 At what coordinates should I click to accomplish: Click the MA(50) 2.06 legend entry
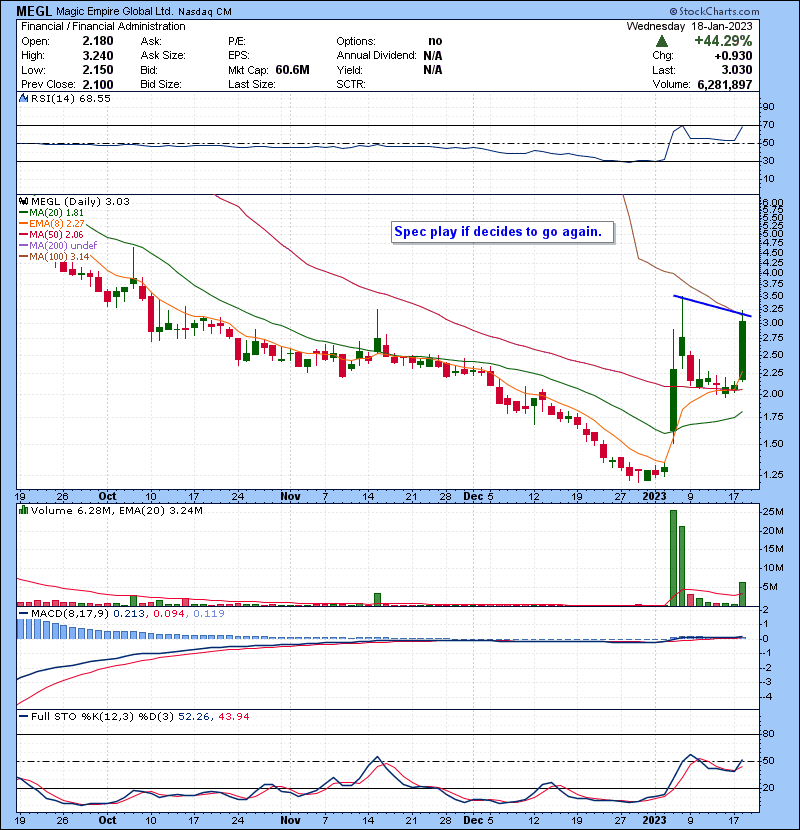click(51, 234)
